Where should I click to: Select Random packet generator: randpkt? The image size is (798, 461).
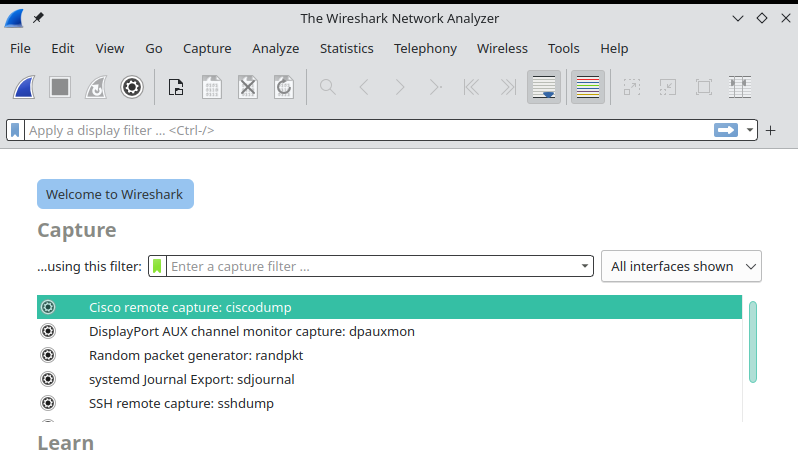pyautogui.click(x=389, y=355)
